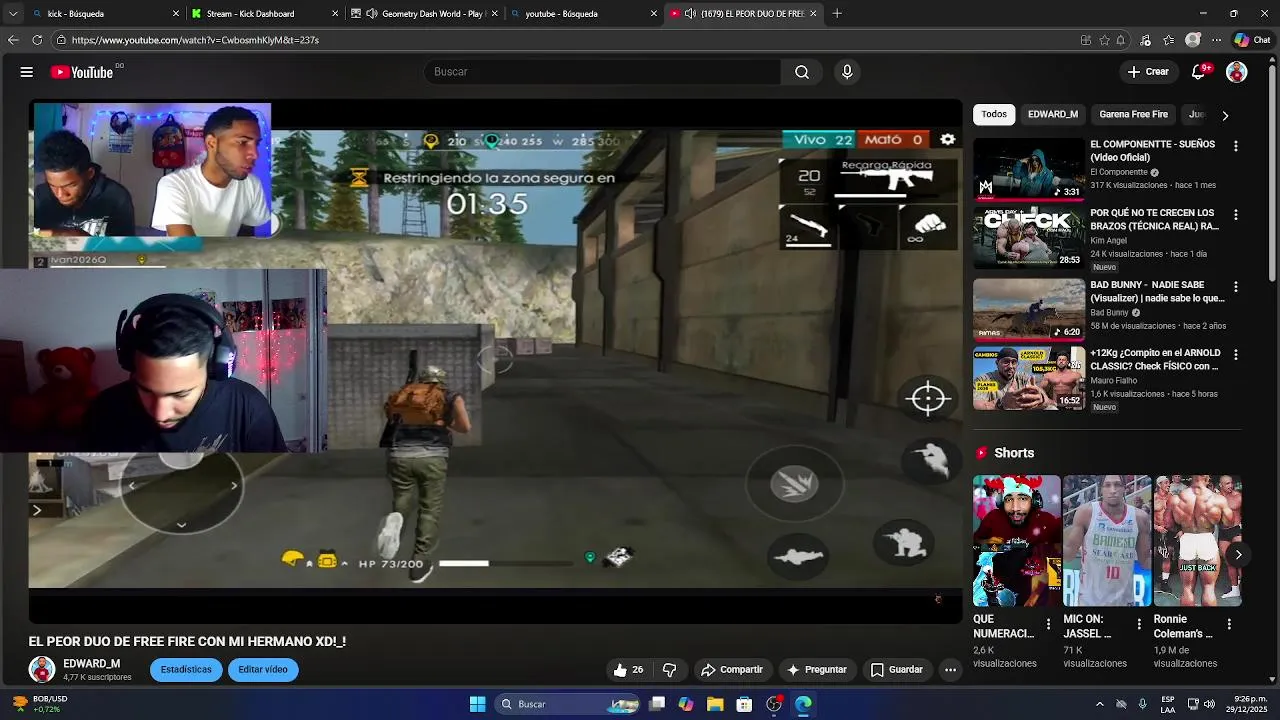
Task: Open File Explorer from the taskbar
Action: [x=715, y=704]
